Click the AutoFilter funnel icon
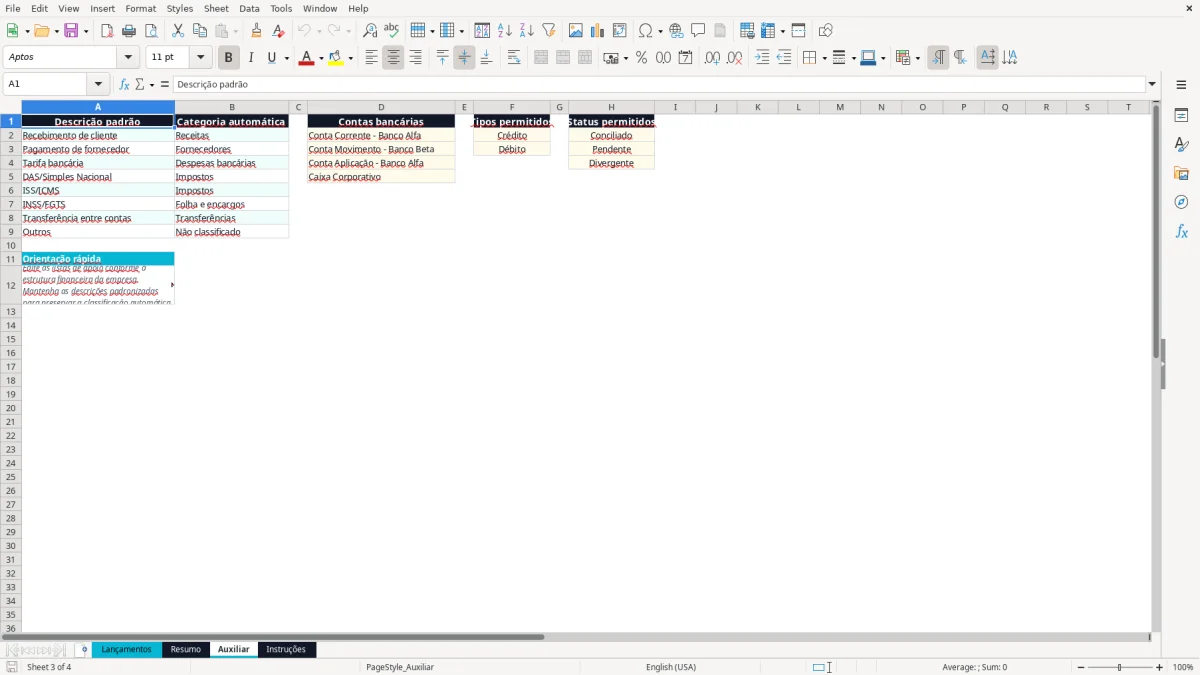This screenshot has width=1200, height=675. (x=549, y=31)
